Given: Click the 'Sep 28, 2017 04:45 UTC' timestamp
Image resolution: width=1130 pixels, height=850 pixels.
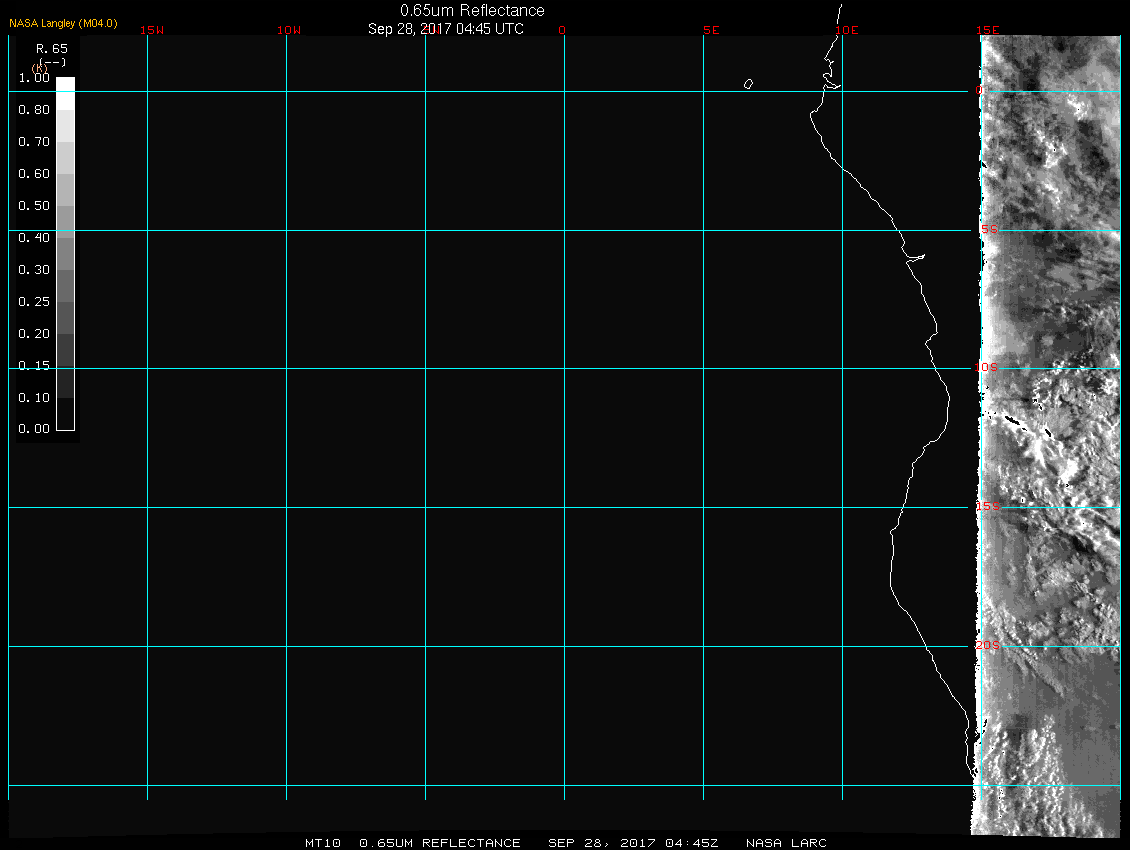Looking at the screenshot, I should [445, 29].
